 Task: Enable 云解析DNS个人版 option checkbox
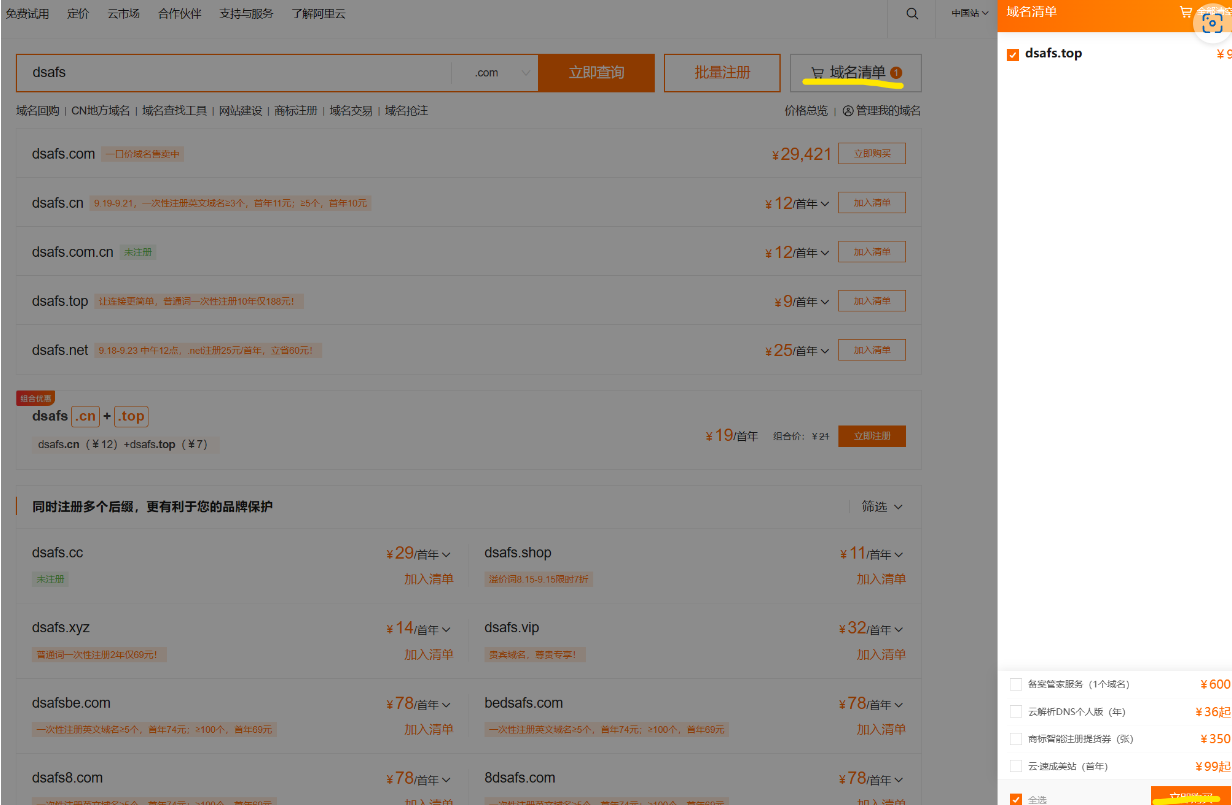point(1016,712)
